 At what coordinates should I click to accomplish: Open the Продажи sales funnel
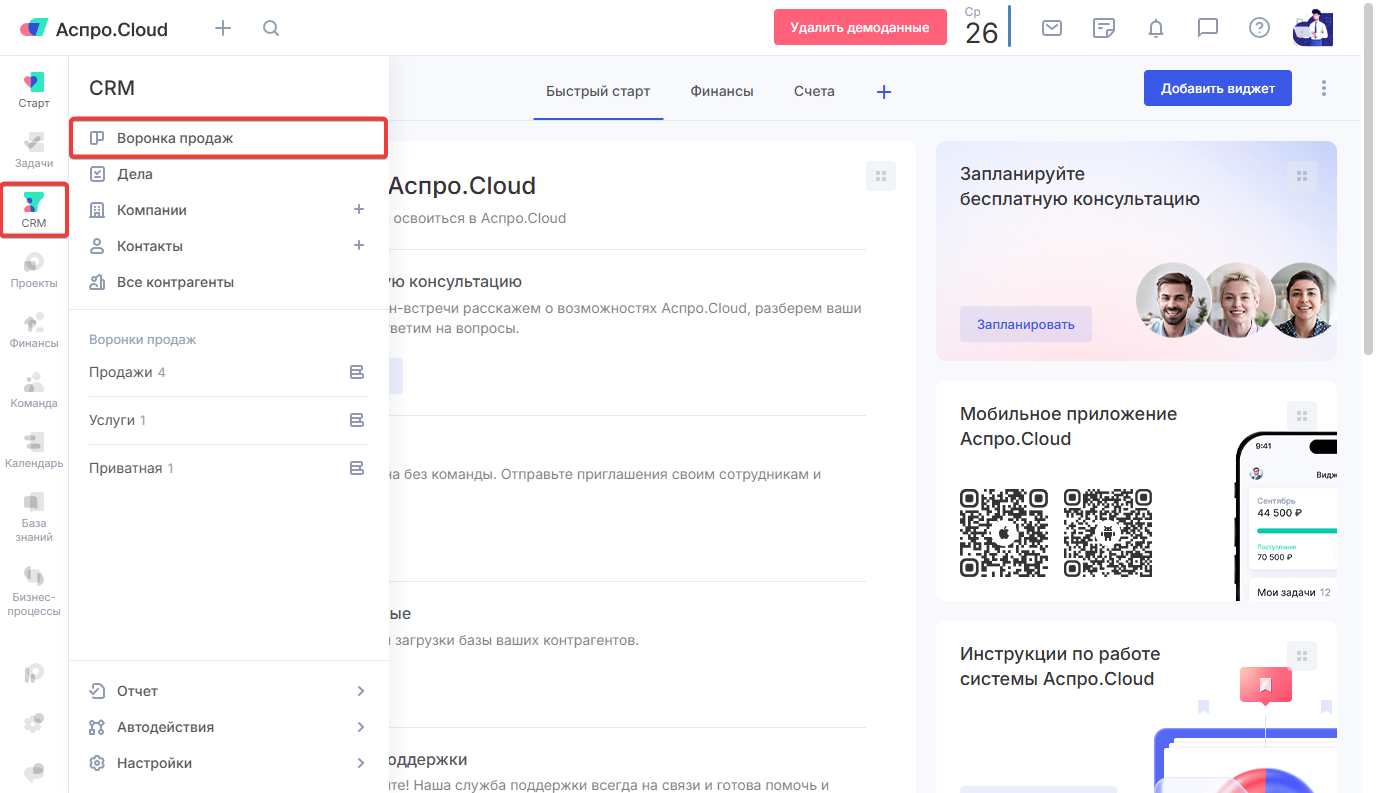(127, 372)
